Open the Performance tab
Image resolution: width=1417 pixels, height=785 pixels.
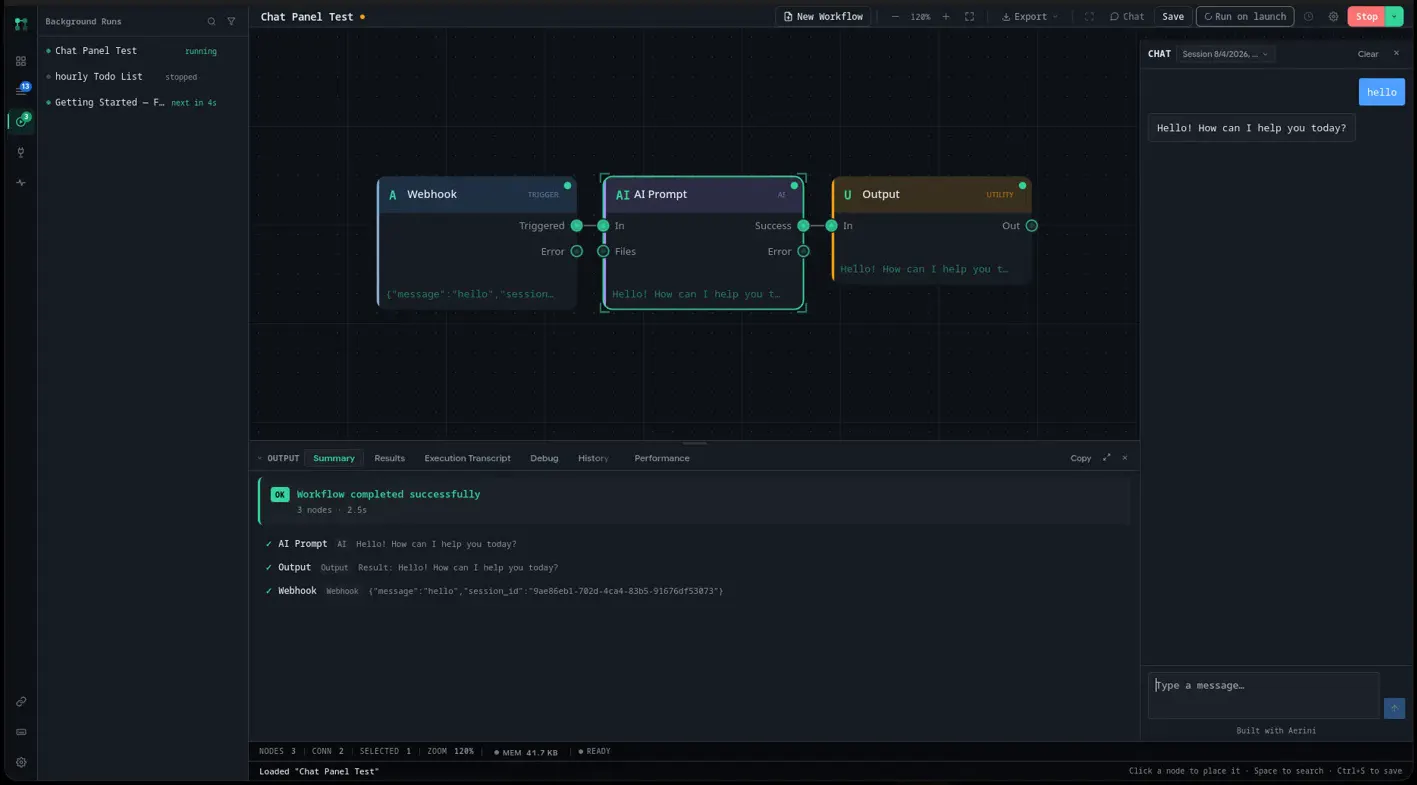point(662,458)
